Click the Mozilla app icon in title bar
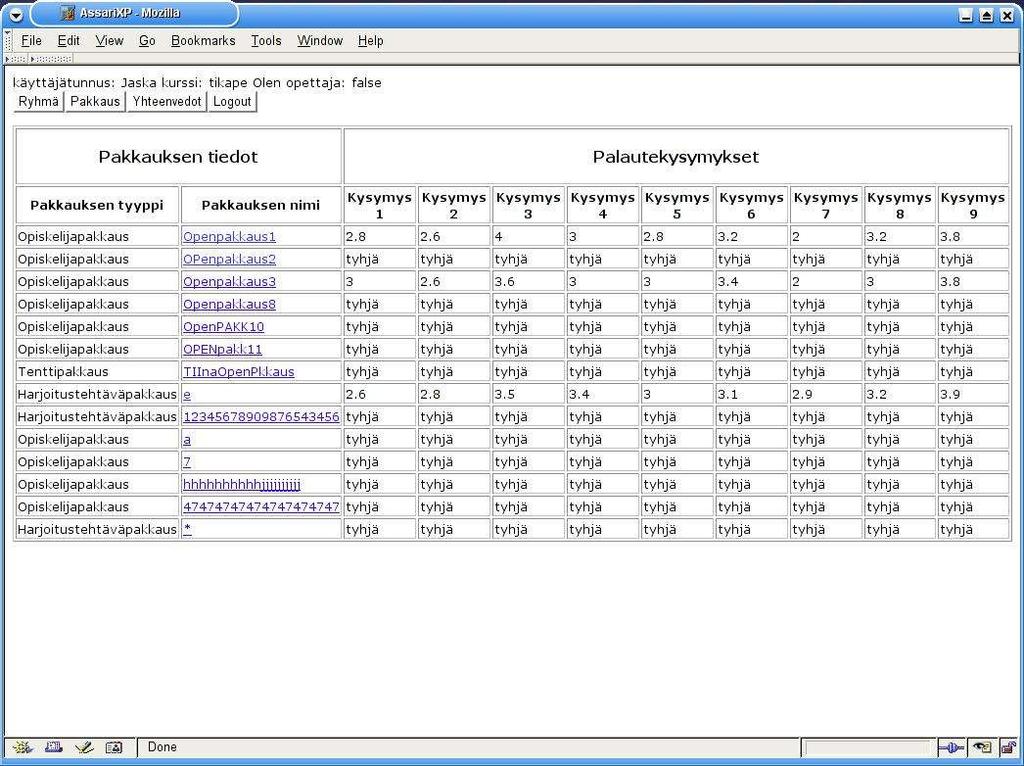 point(67,13)
